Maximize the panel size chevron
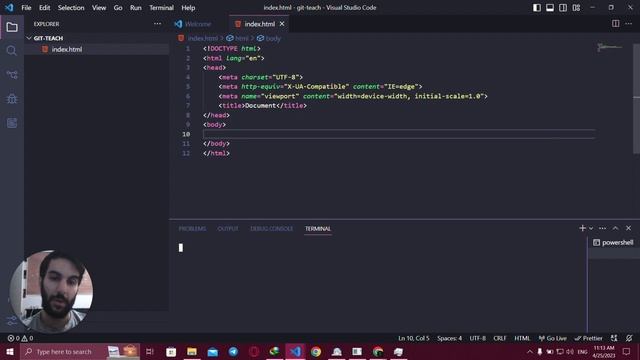Viewport: 640px width, 360px height. pyautogui.click(x=616, y=228)
